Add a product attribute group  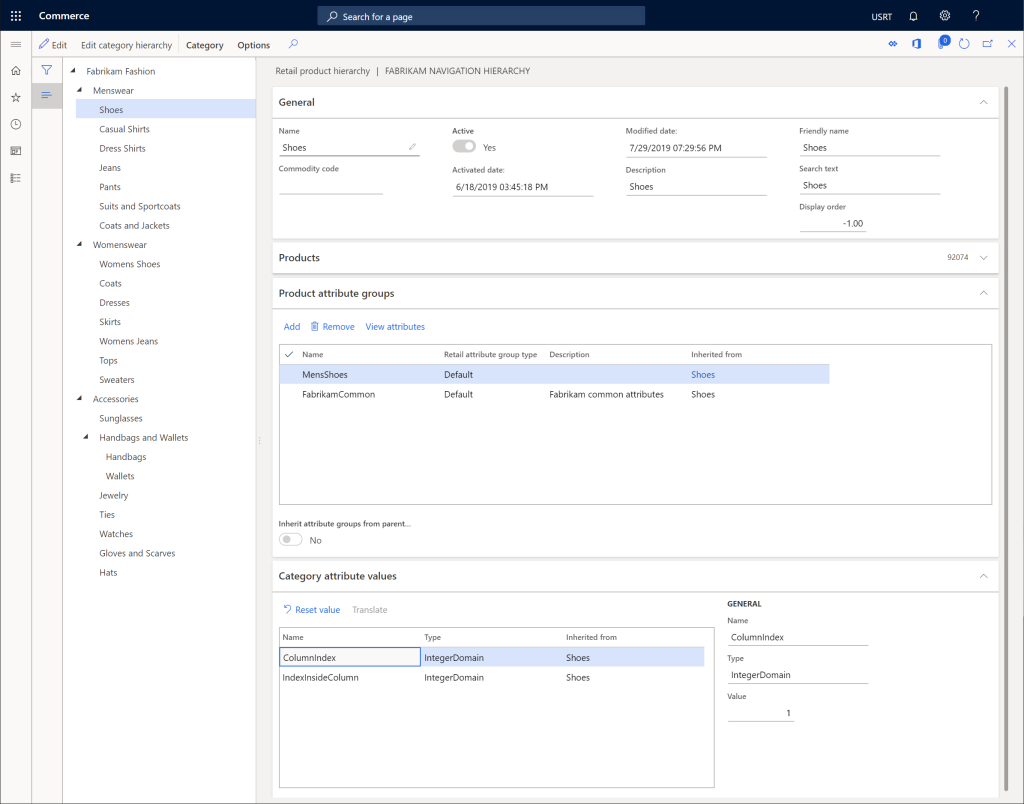[292, 327]
